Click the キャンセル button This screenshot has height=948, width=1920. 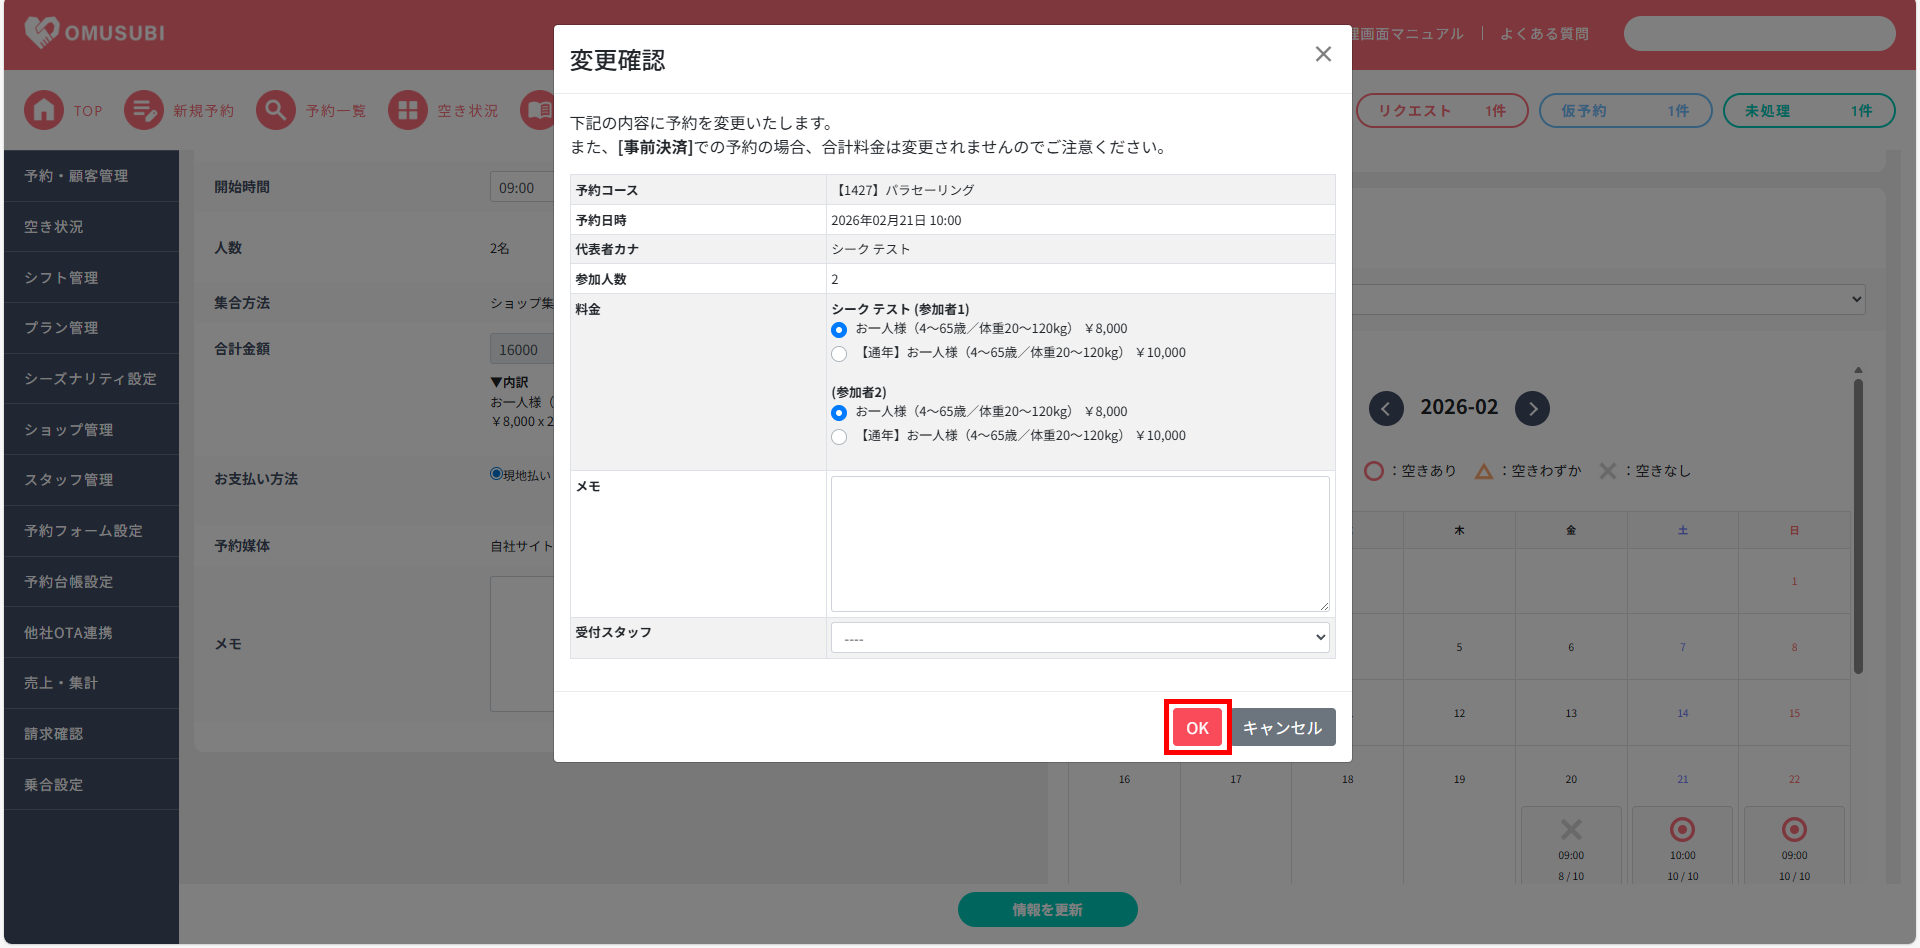1282,728
